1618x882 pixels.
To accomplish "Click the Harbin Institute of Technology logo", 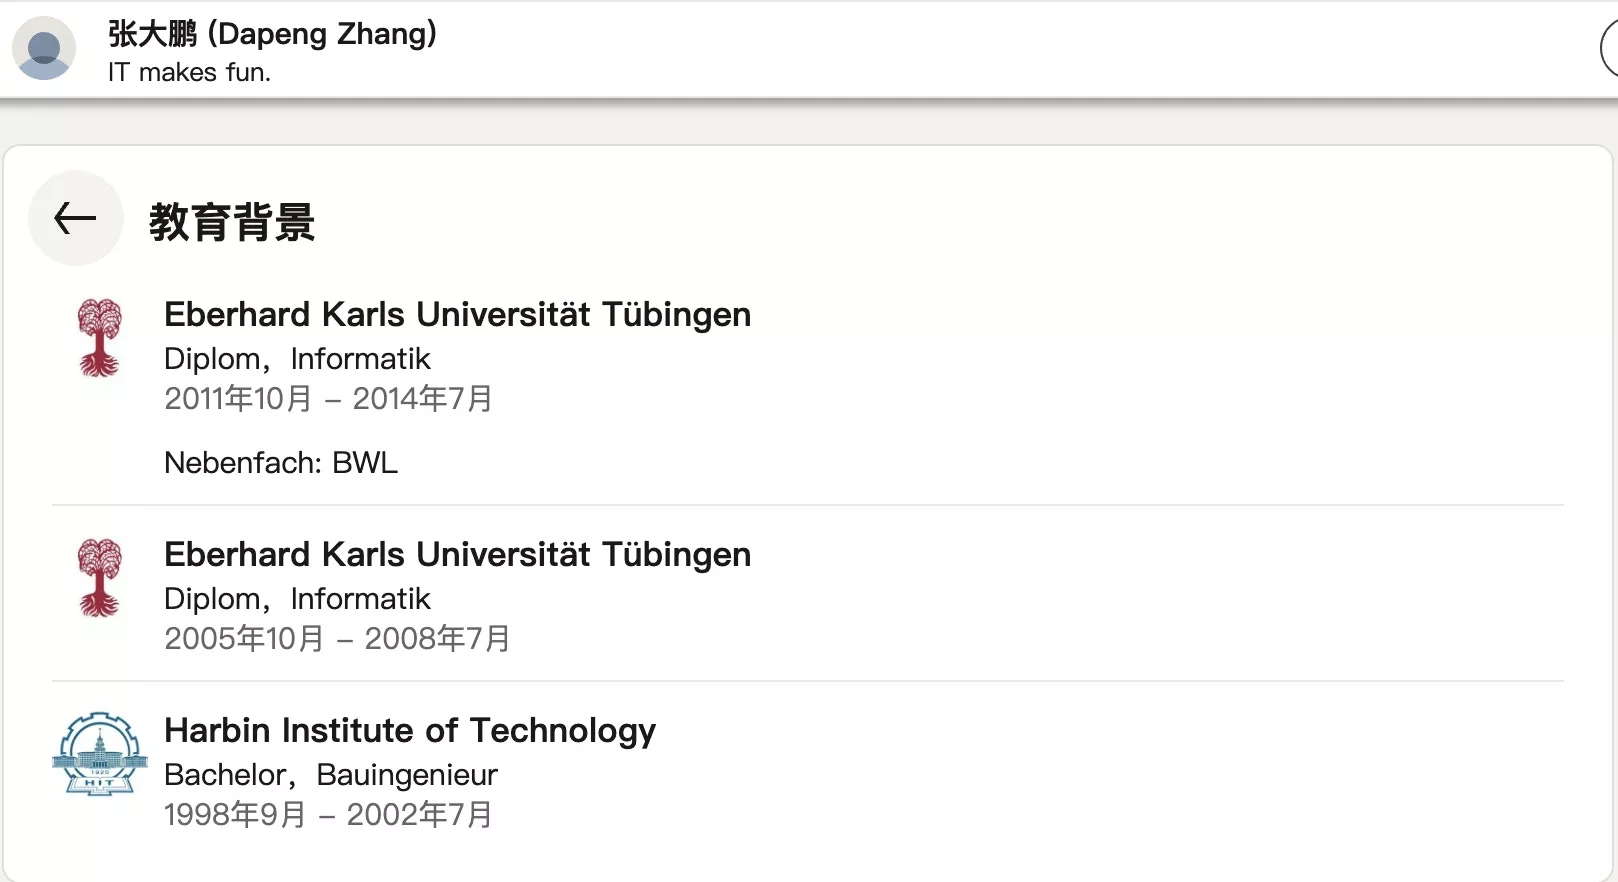I will (x=100, y=754).
